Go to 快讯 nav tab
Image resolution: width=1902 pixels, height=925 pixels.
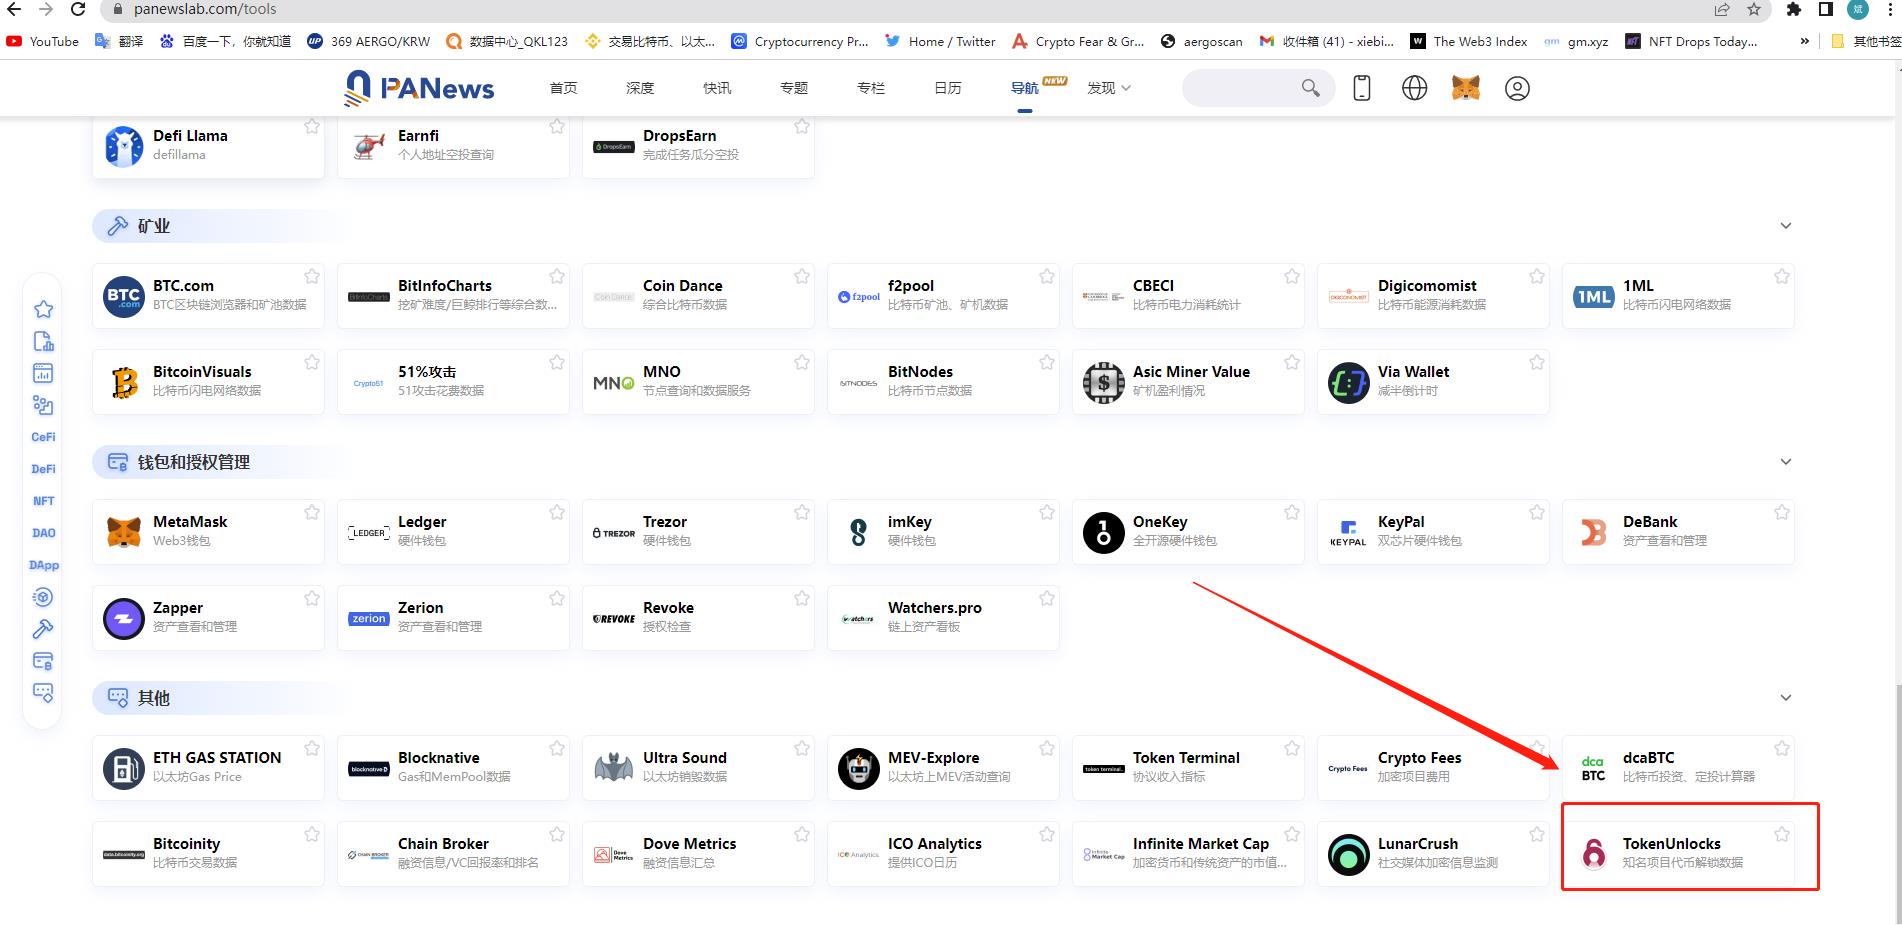point(717,88)
